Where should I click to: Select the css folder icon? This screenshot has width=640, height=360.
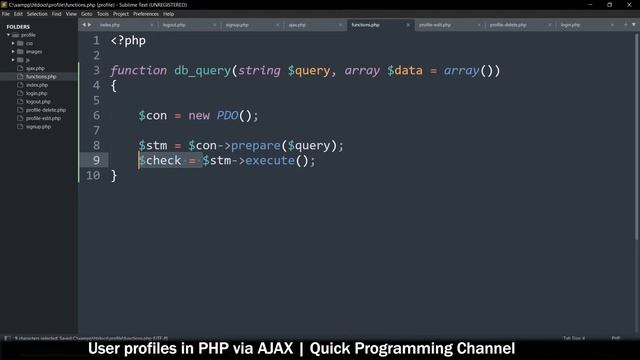click(x=20, y=43)
